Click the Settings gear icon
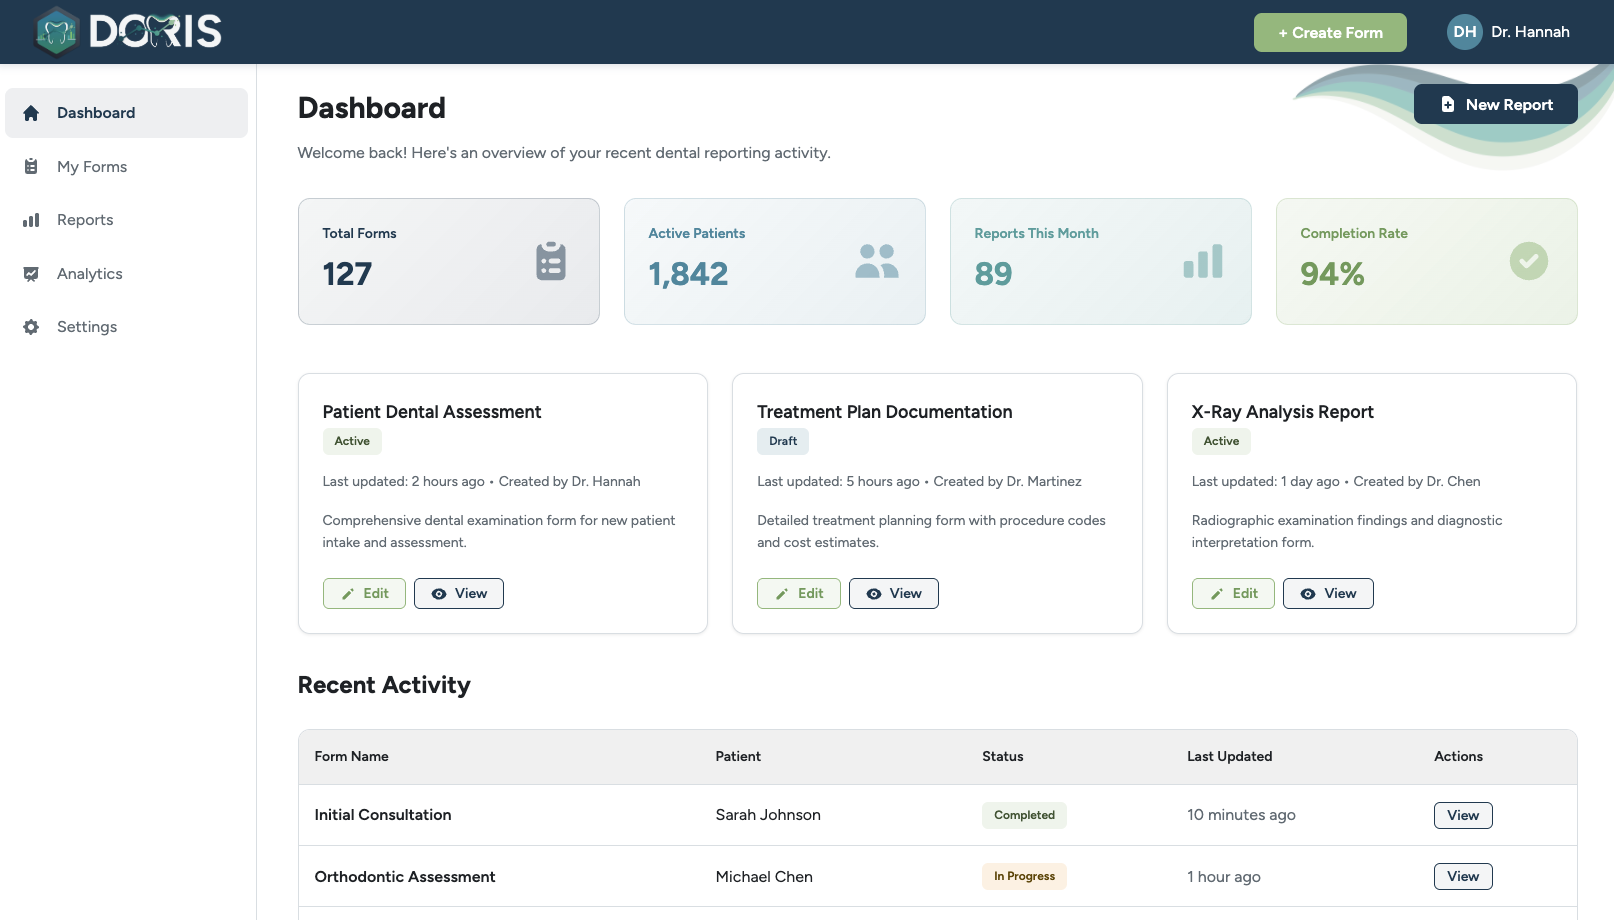 point(30,326)
